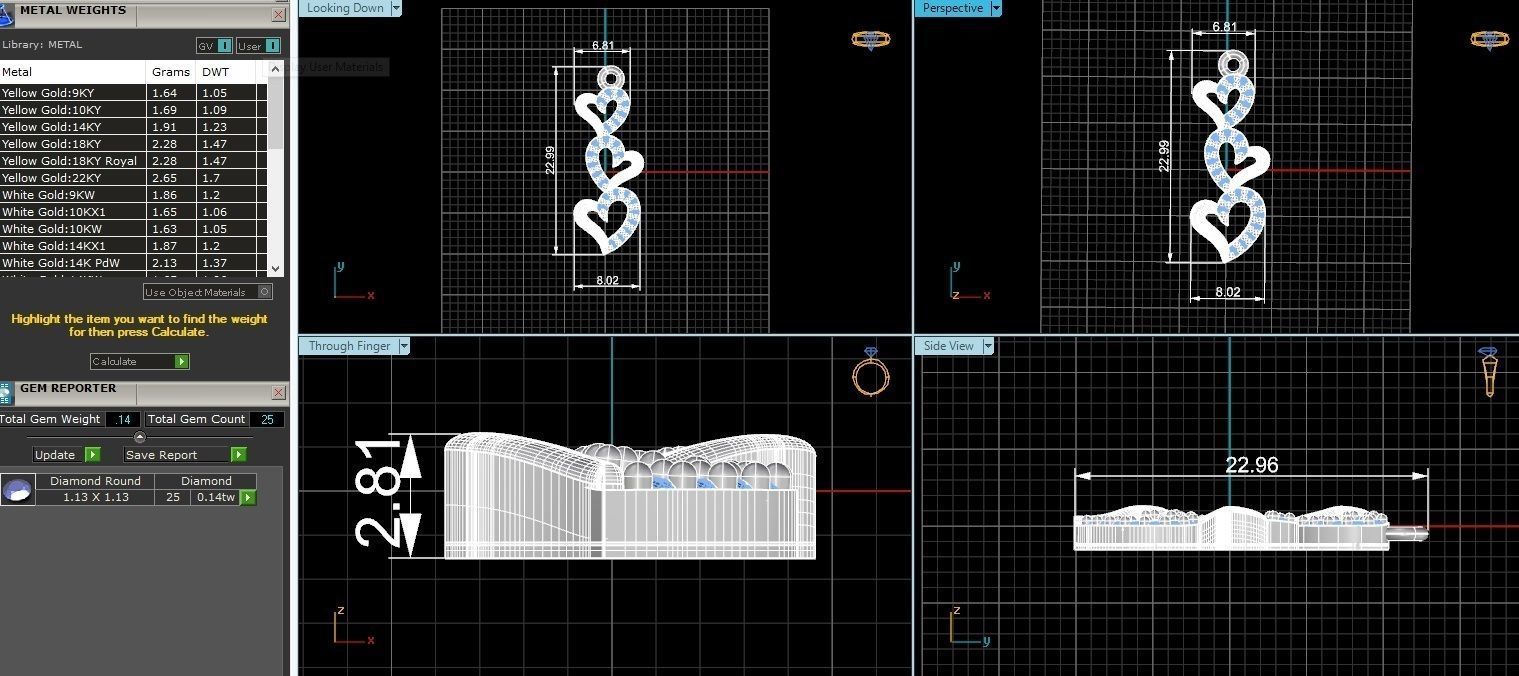The width and height of the screenshot is (1519, 676).
Task: Click the Metal column header
Action: click(73, 72)
